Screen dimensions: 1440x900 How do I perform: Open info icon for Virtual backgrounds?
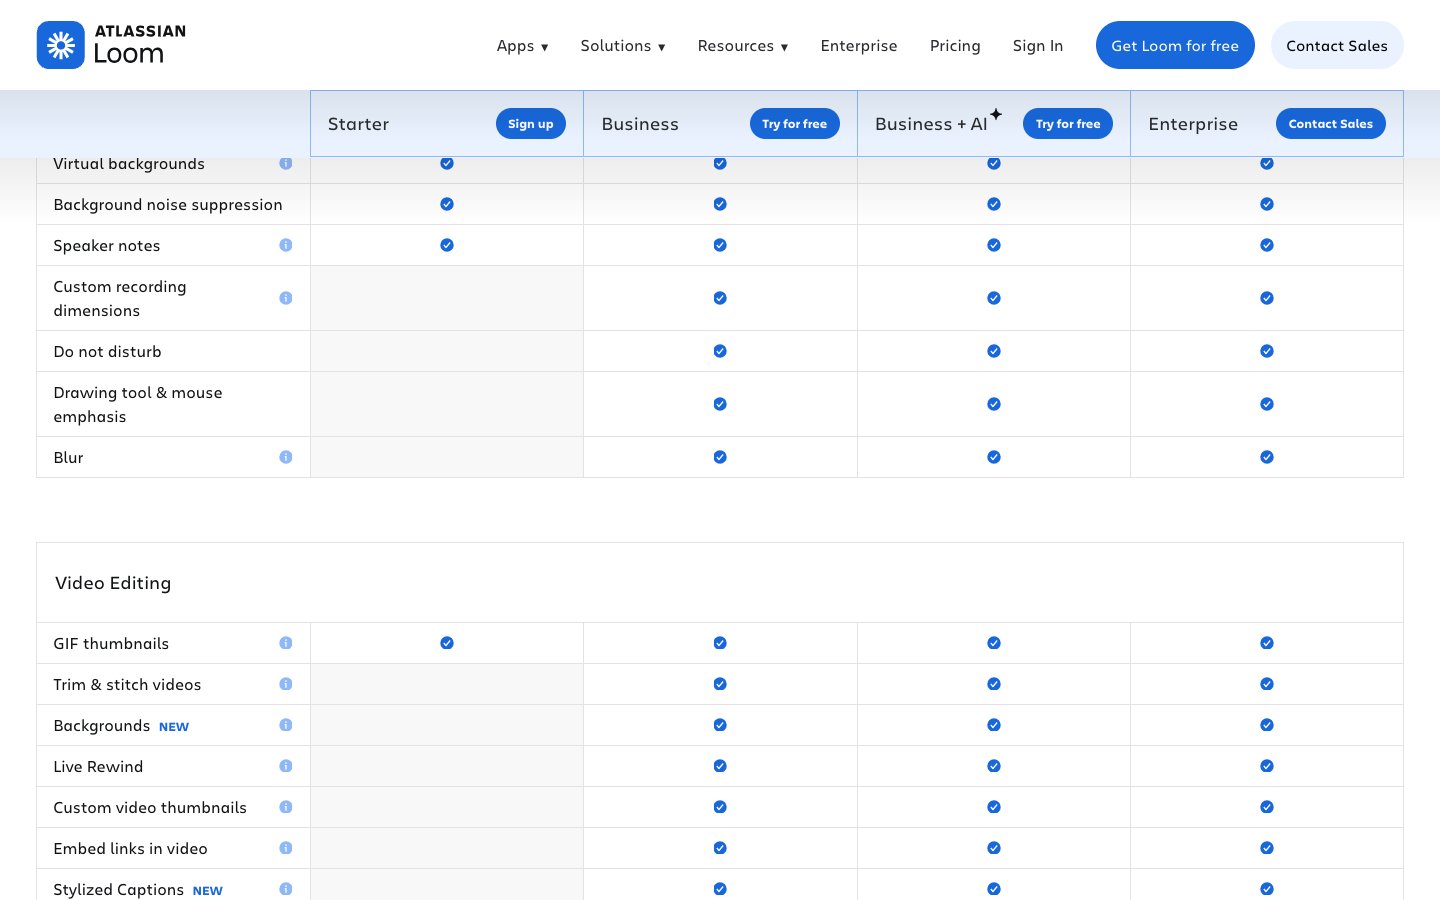tap(286, 164)
